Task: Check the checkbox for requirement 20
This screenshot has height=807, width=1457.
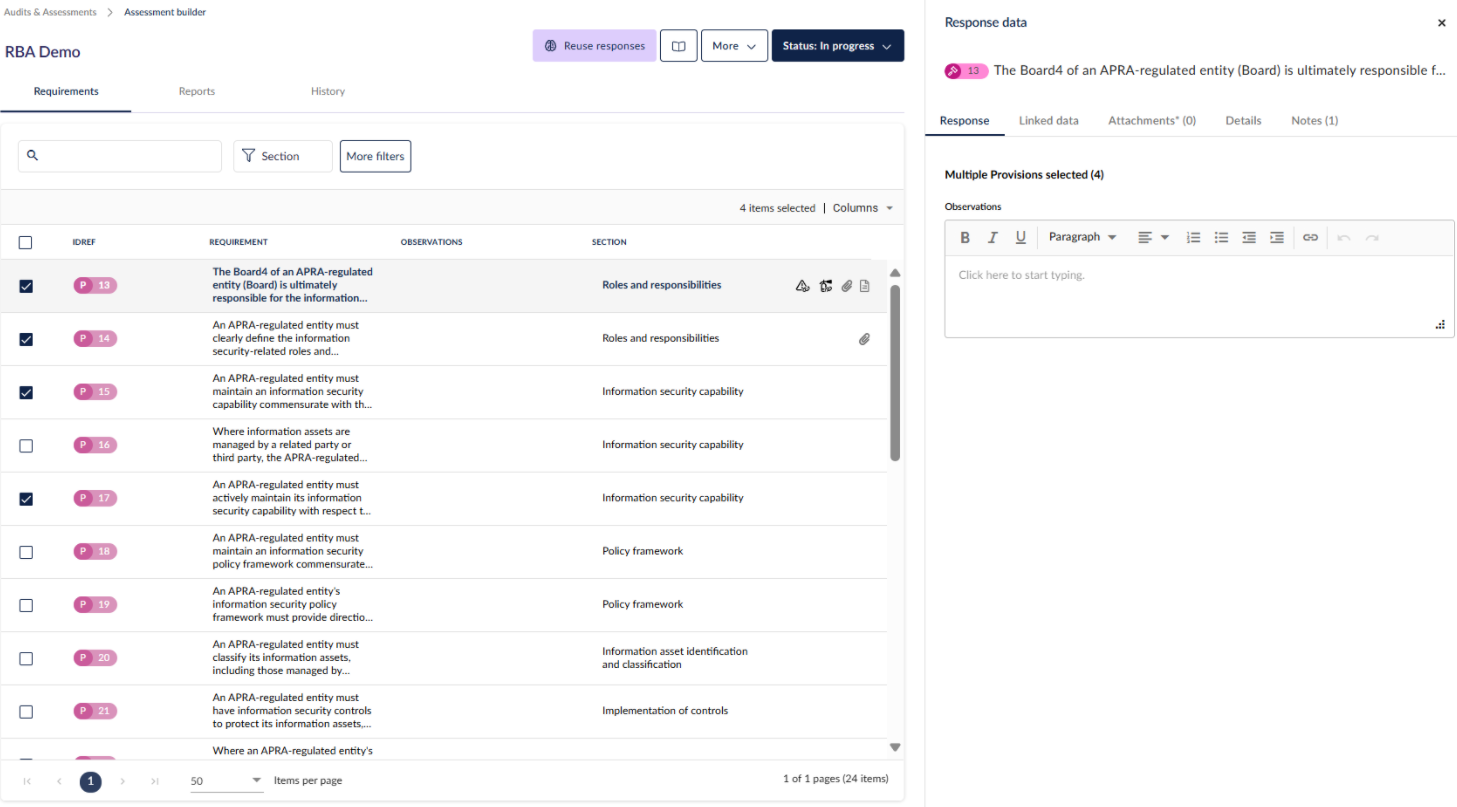Action: tap(26, 658)
